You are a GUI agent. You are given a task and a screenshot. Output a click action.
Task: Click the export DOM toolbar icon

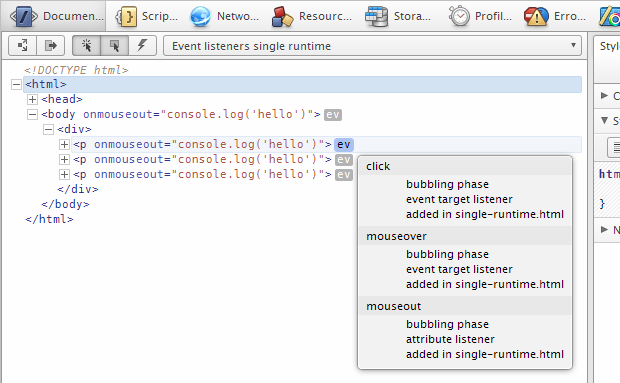[x=51, y=45]
